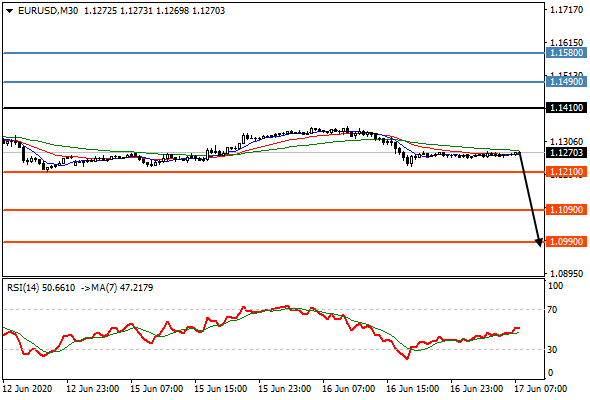Click the RSI 30 level label
This screenshot has height=400, width=590.
pyautogui.click(x=552, y=350)
